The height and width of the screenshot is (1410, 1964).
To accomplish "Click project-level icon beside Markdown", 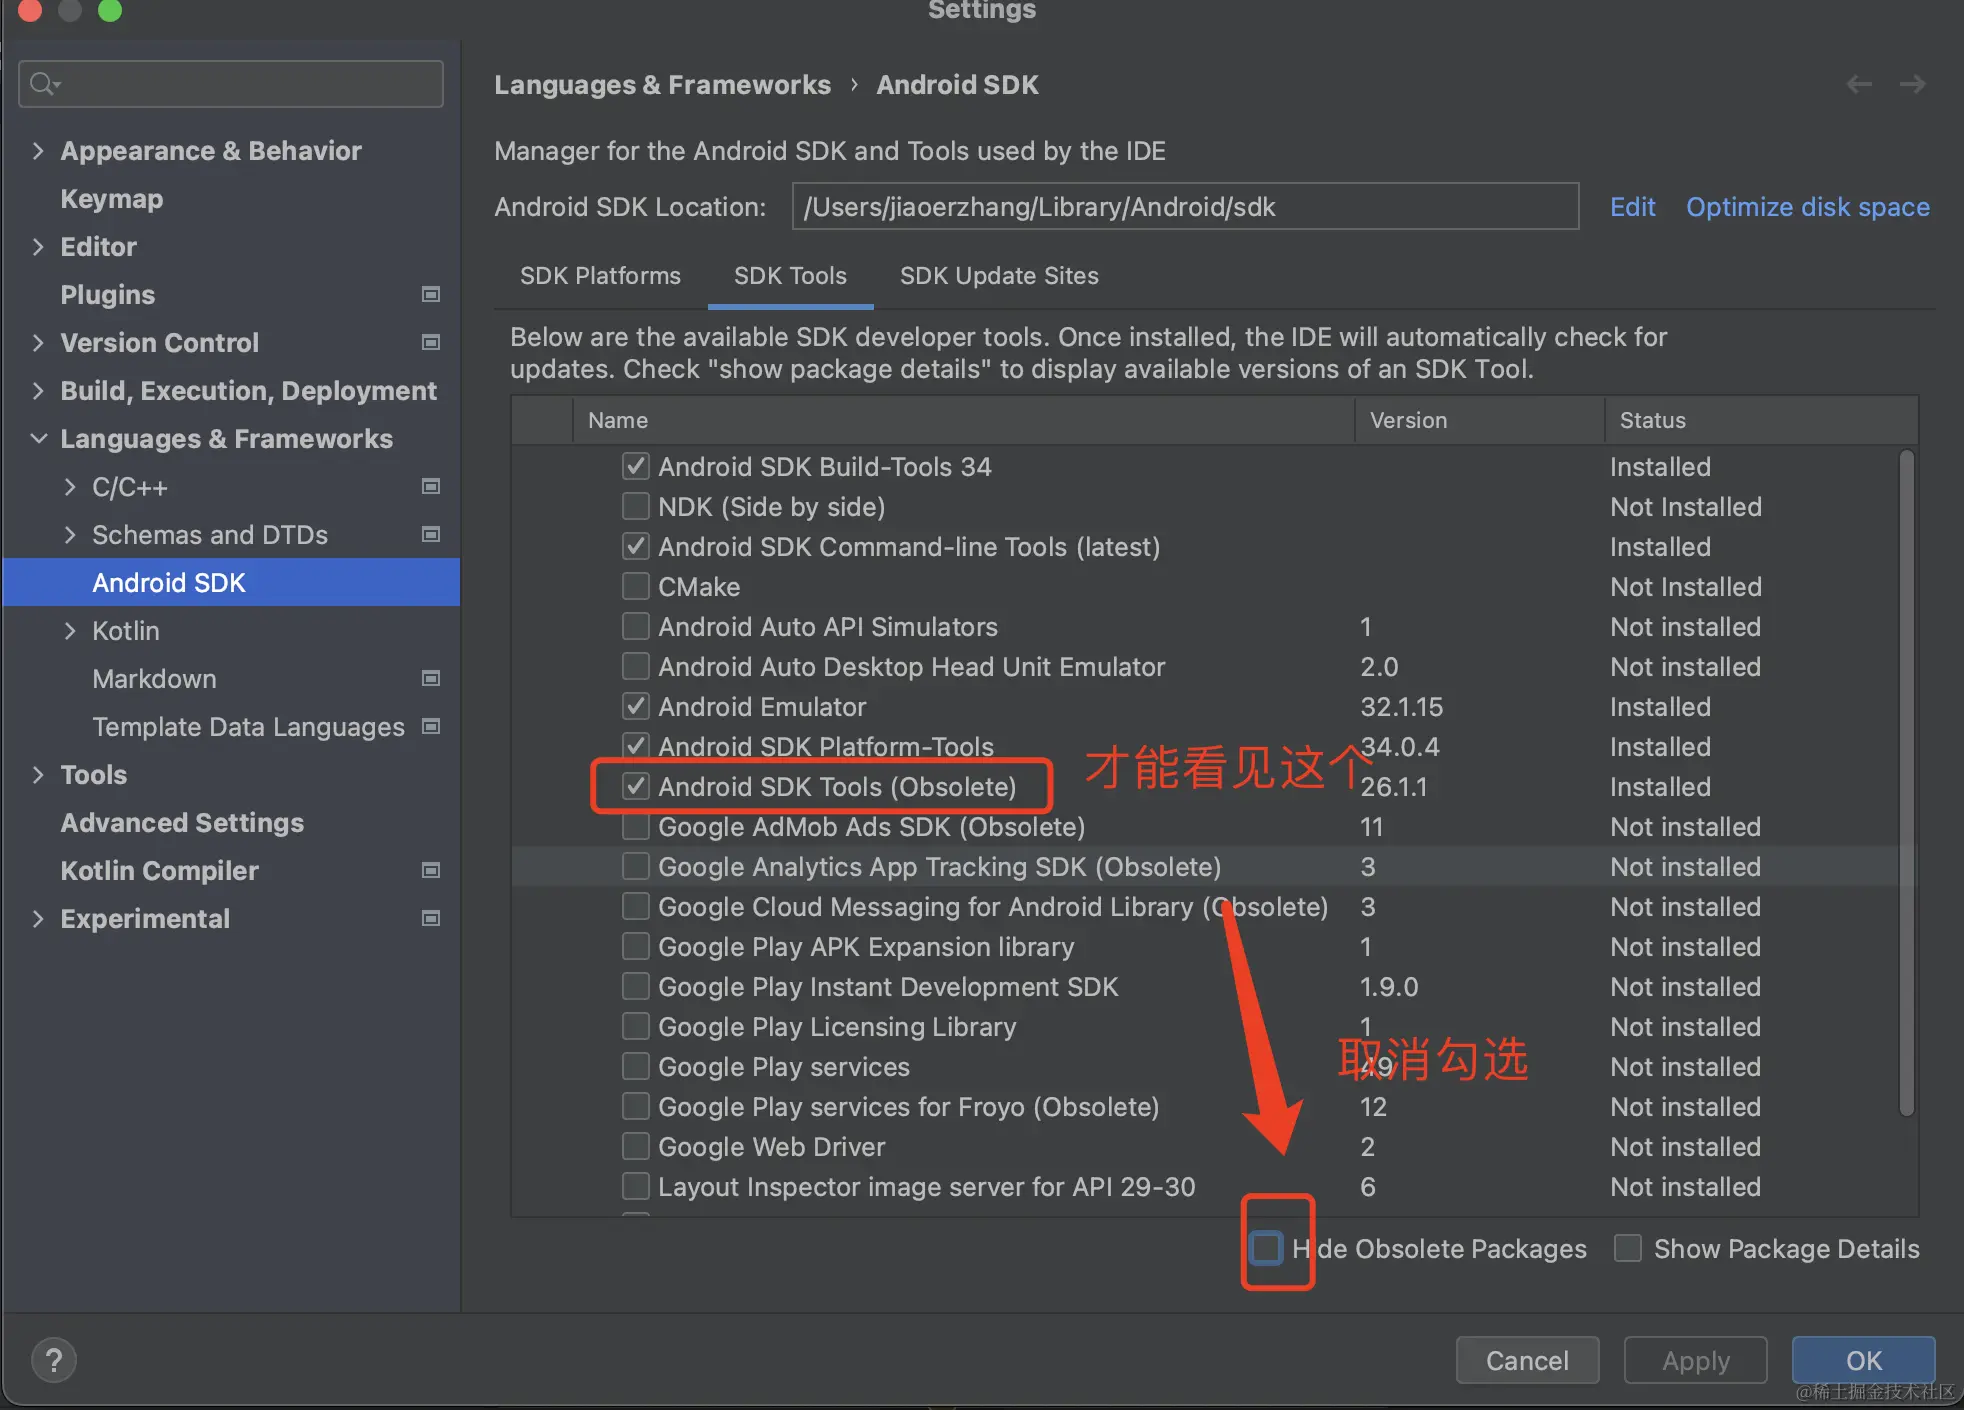I will point(431,678).
